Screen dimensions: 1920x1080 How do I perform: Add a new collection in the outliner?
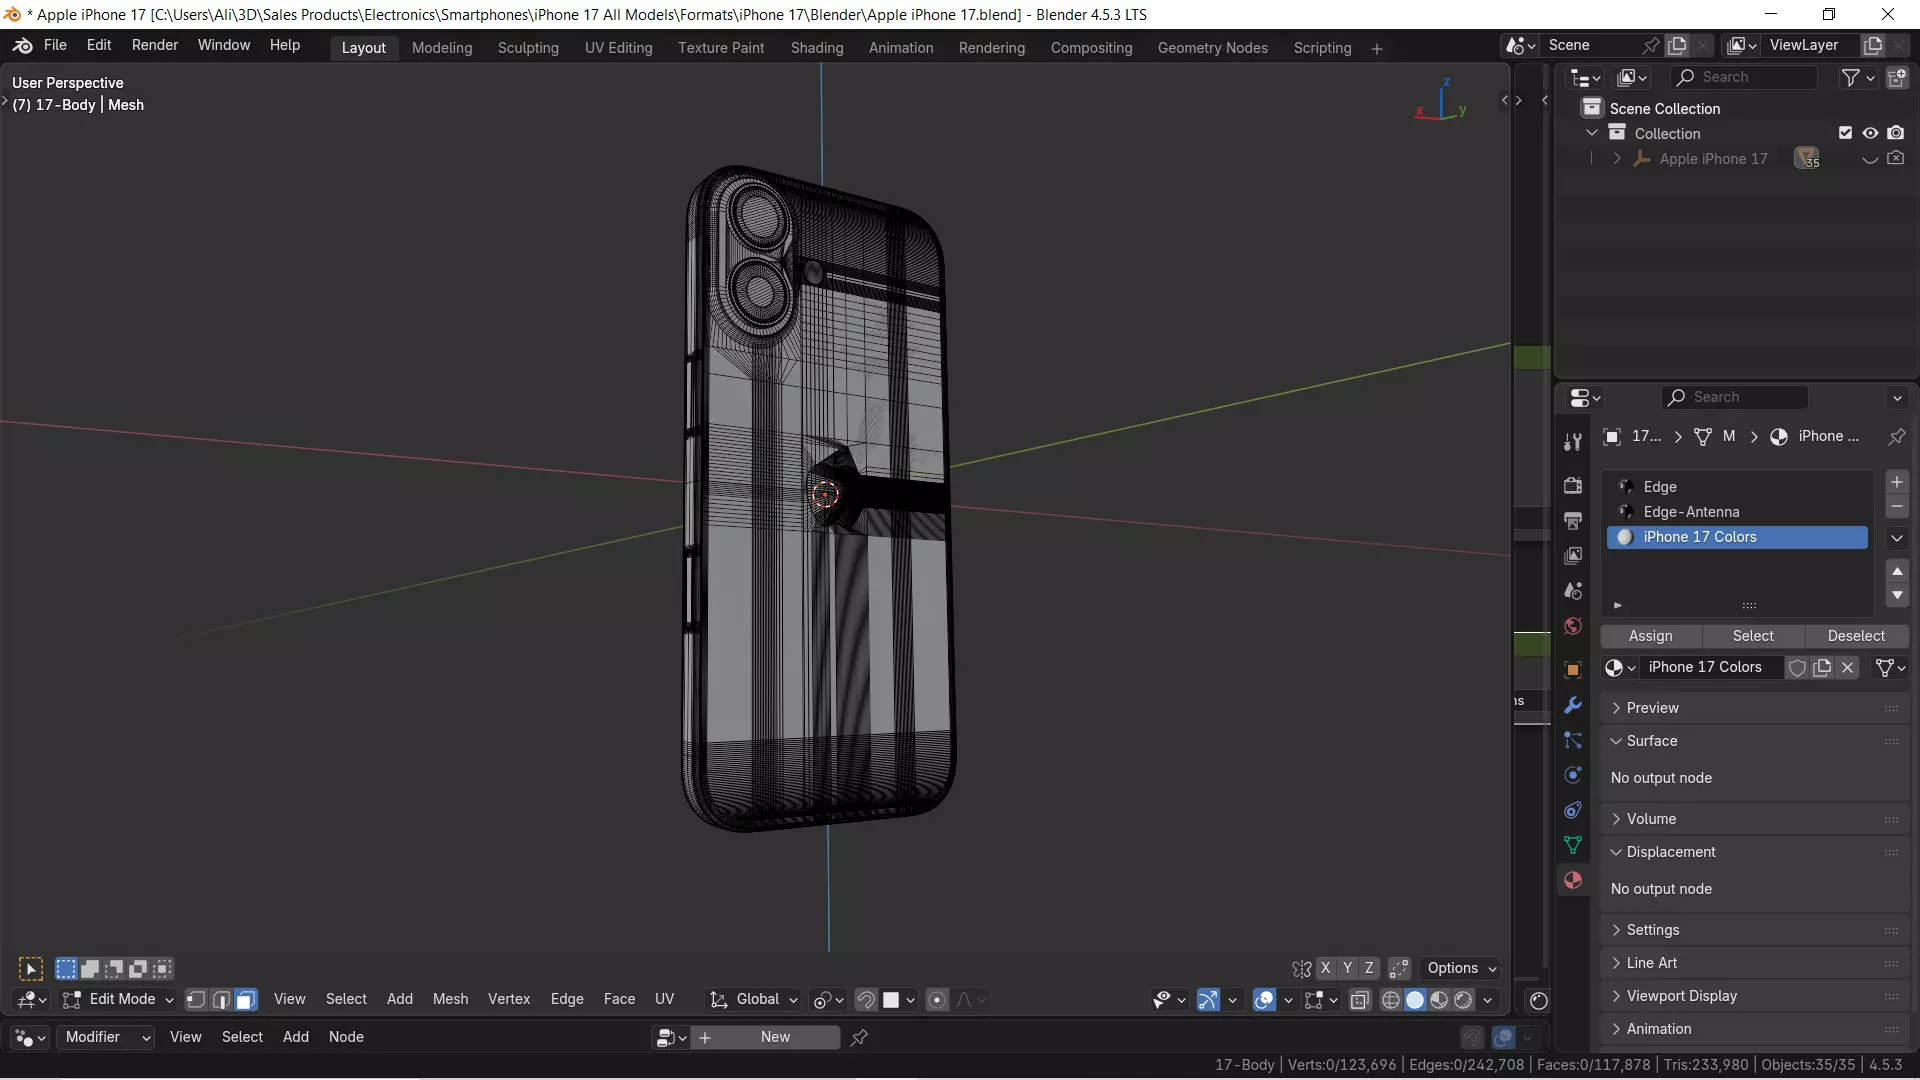1896,77
